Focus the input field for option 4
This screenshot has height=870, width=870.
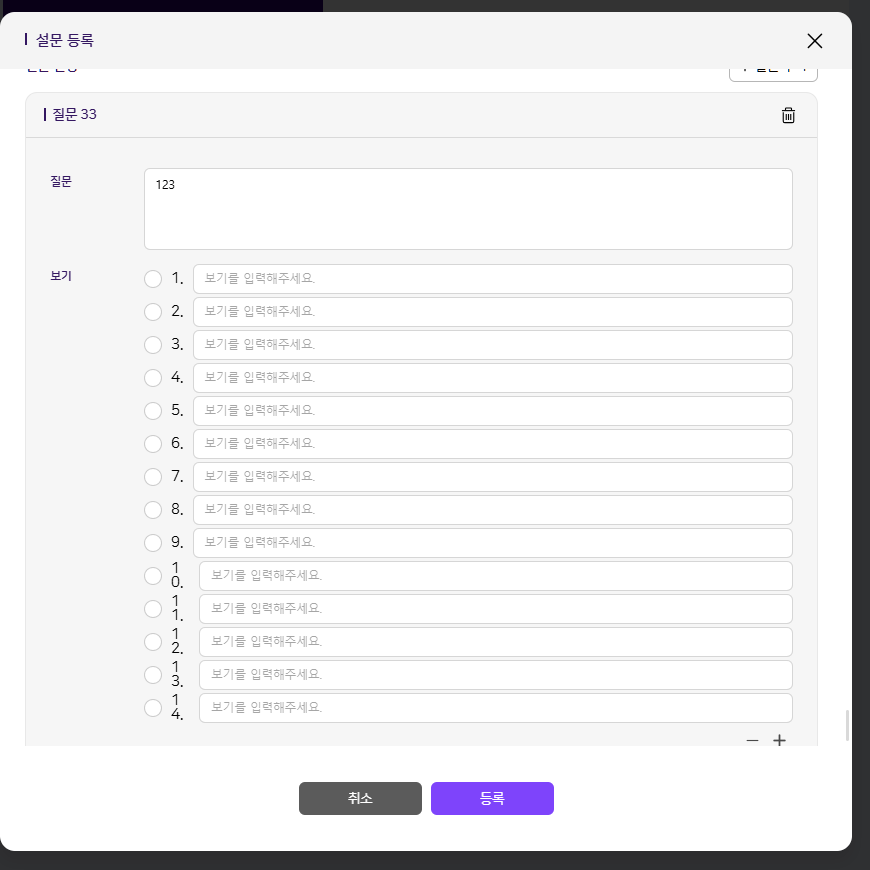(492, 378)
